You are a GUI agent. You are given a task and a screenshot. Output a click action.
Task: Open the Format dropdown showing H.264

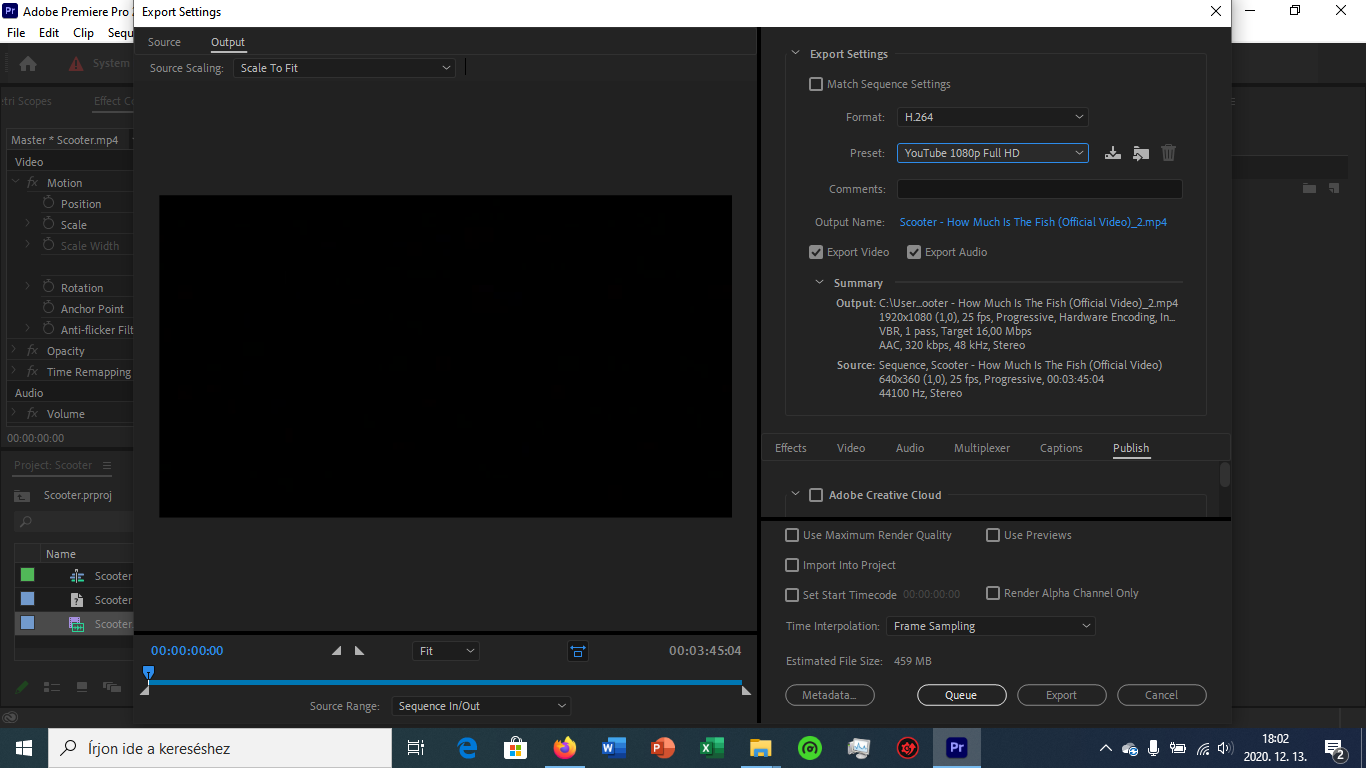992,117
